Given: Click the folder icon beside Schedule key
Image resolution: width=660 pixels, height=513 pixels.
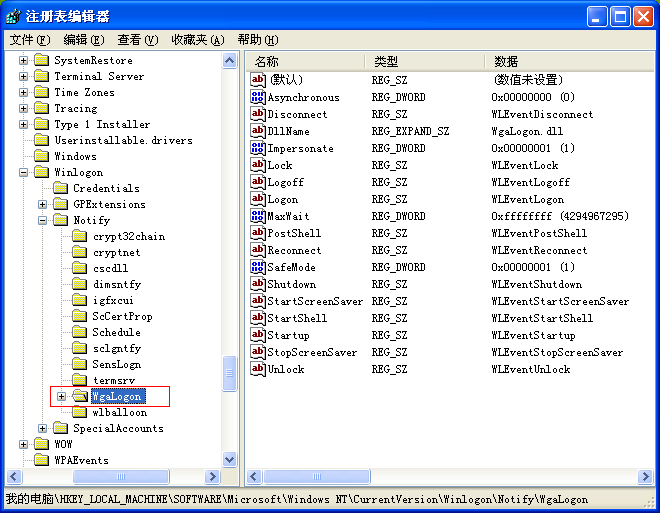Looking at the screenshot, I should (x=80, y=332).
